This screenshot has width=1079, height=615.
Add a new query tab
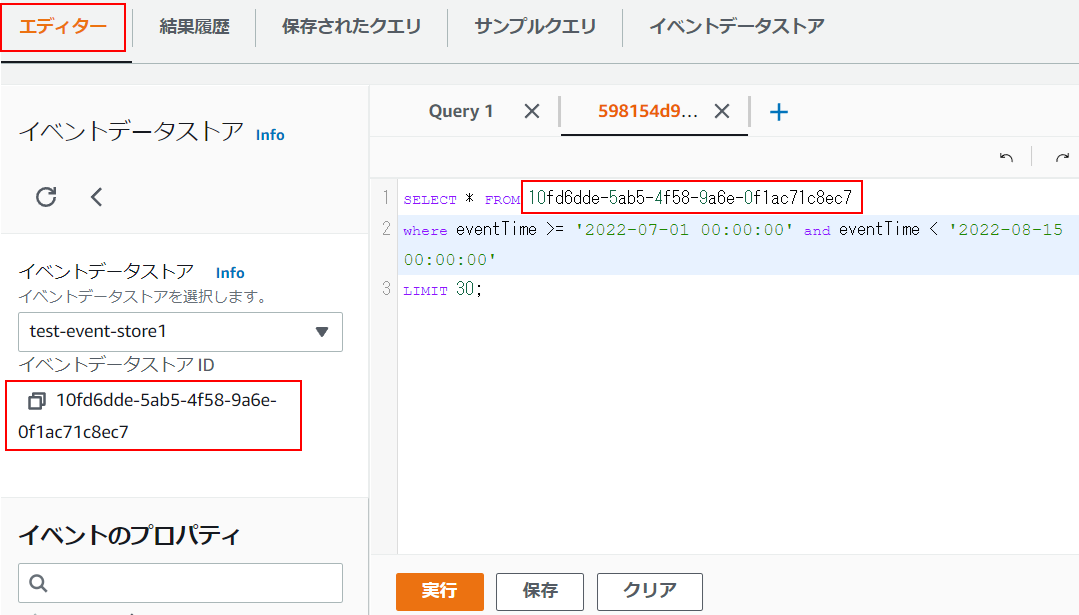coord(779,112)
